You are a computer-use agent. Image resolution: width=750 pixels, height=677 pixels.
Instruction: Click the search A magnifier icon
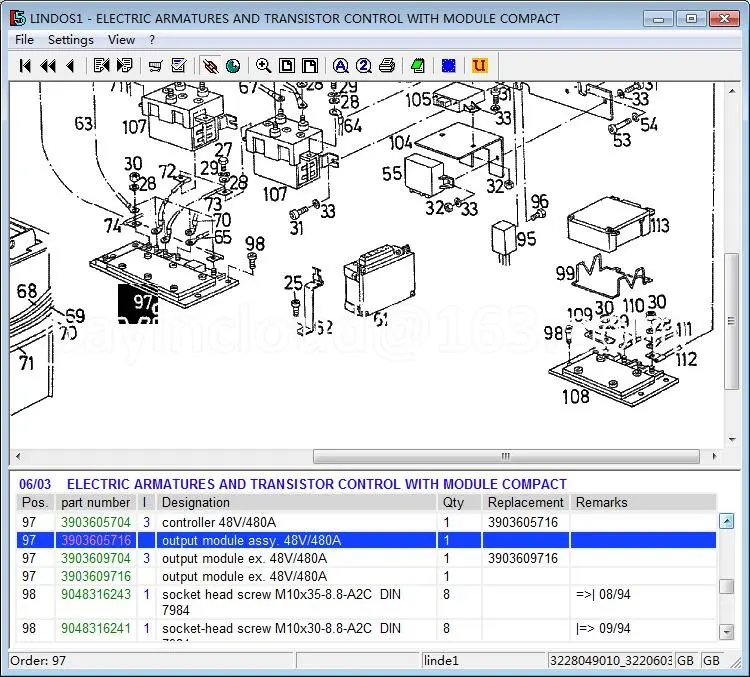pyautogui.click(x=341, y=66)
